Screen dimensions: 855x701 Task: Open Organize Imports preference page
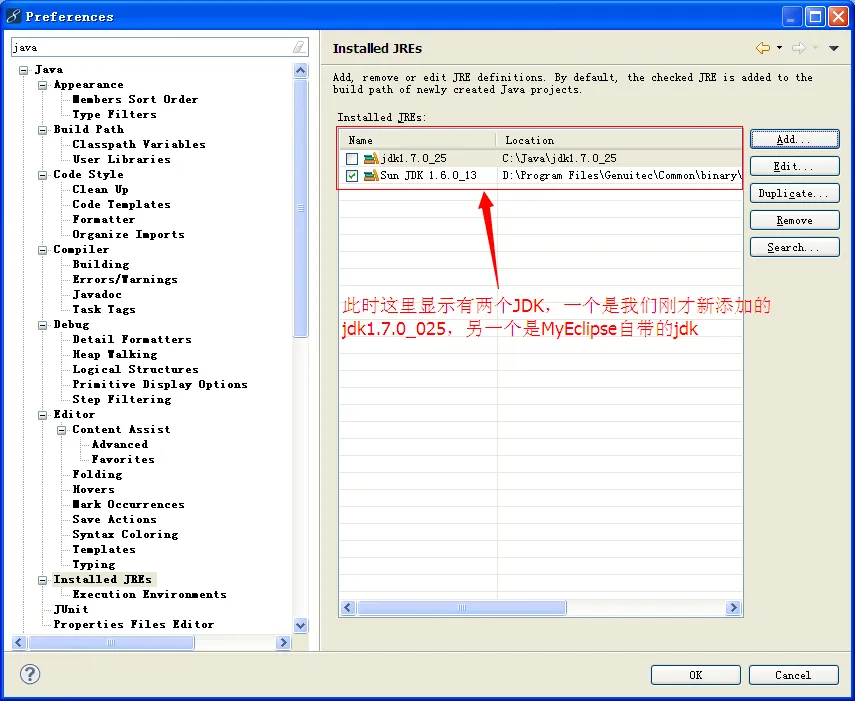point(129,234)
